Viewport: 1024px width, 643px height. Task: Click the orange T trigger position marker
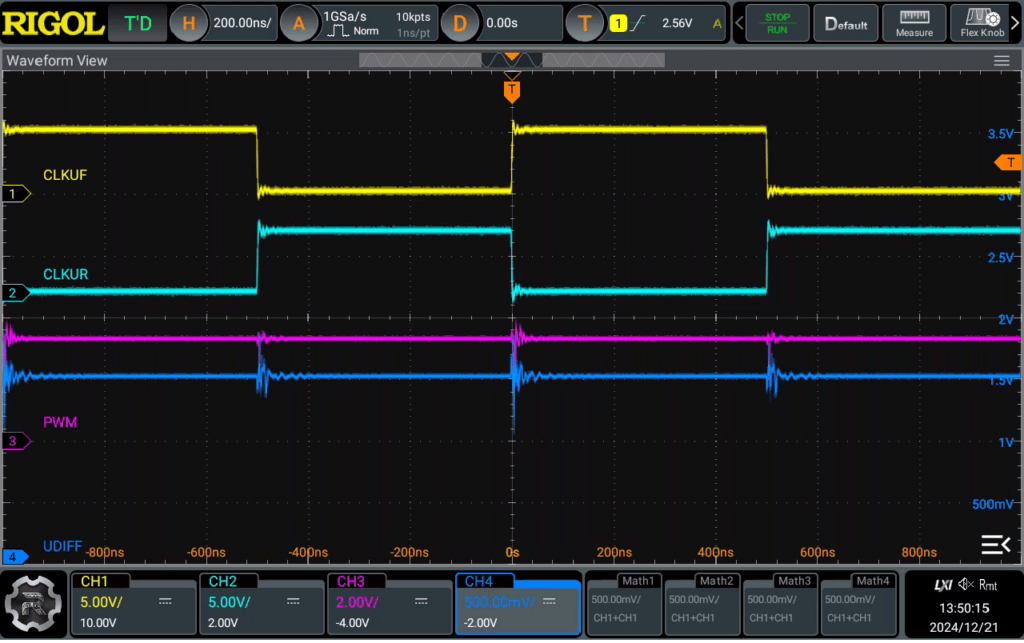512,91
